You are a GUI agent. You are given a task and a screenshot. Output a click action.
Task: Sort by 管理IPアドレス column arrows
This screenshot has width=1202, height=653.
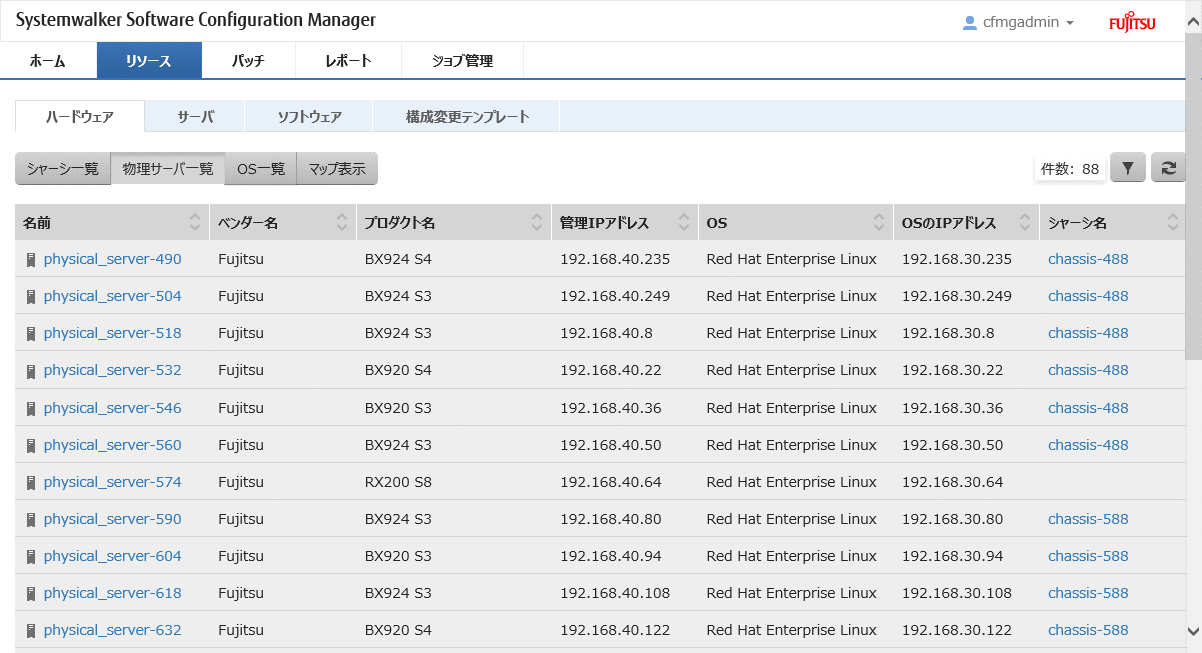(684, 222)
